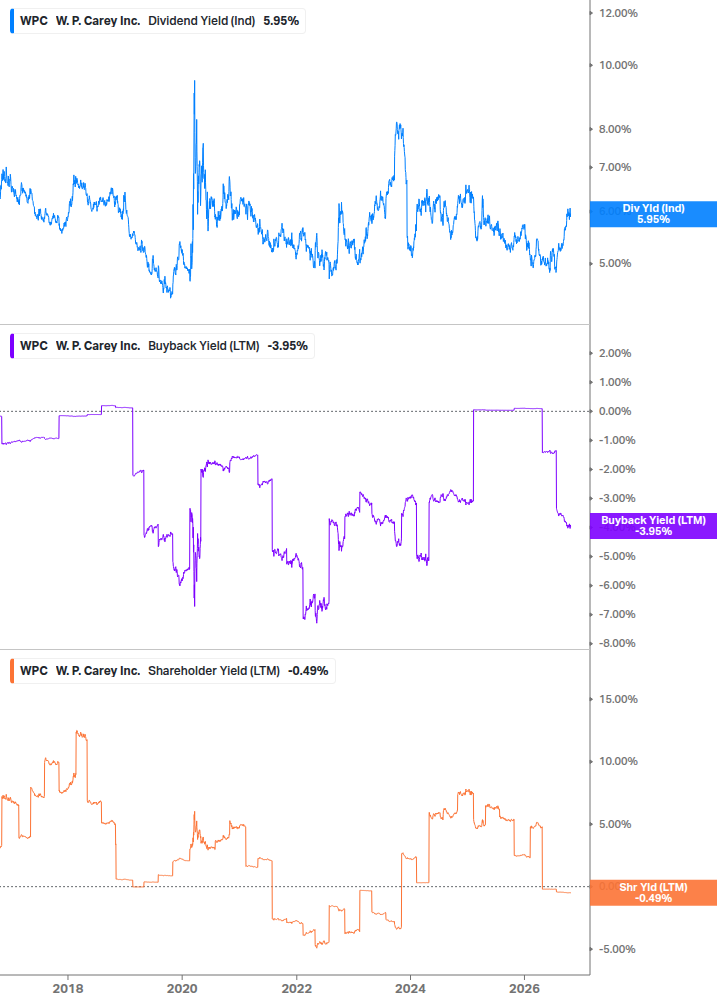Screen dimensions: 717x1005
Task: Click the -8.00% buyback yield axis label
Action: [x=617, y=644]
